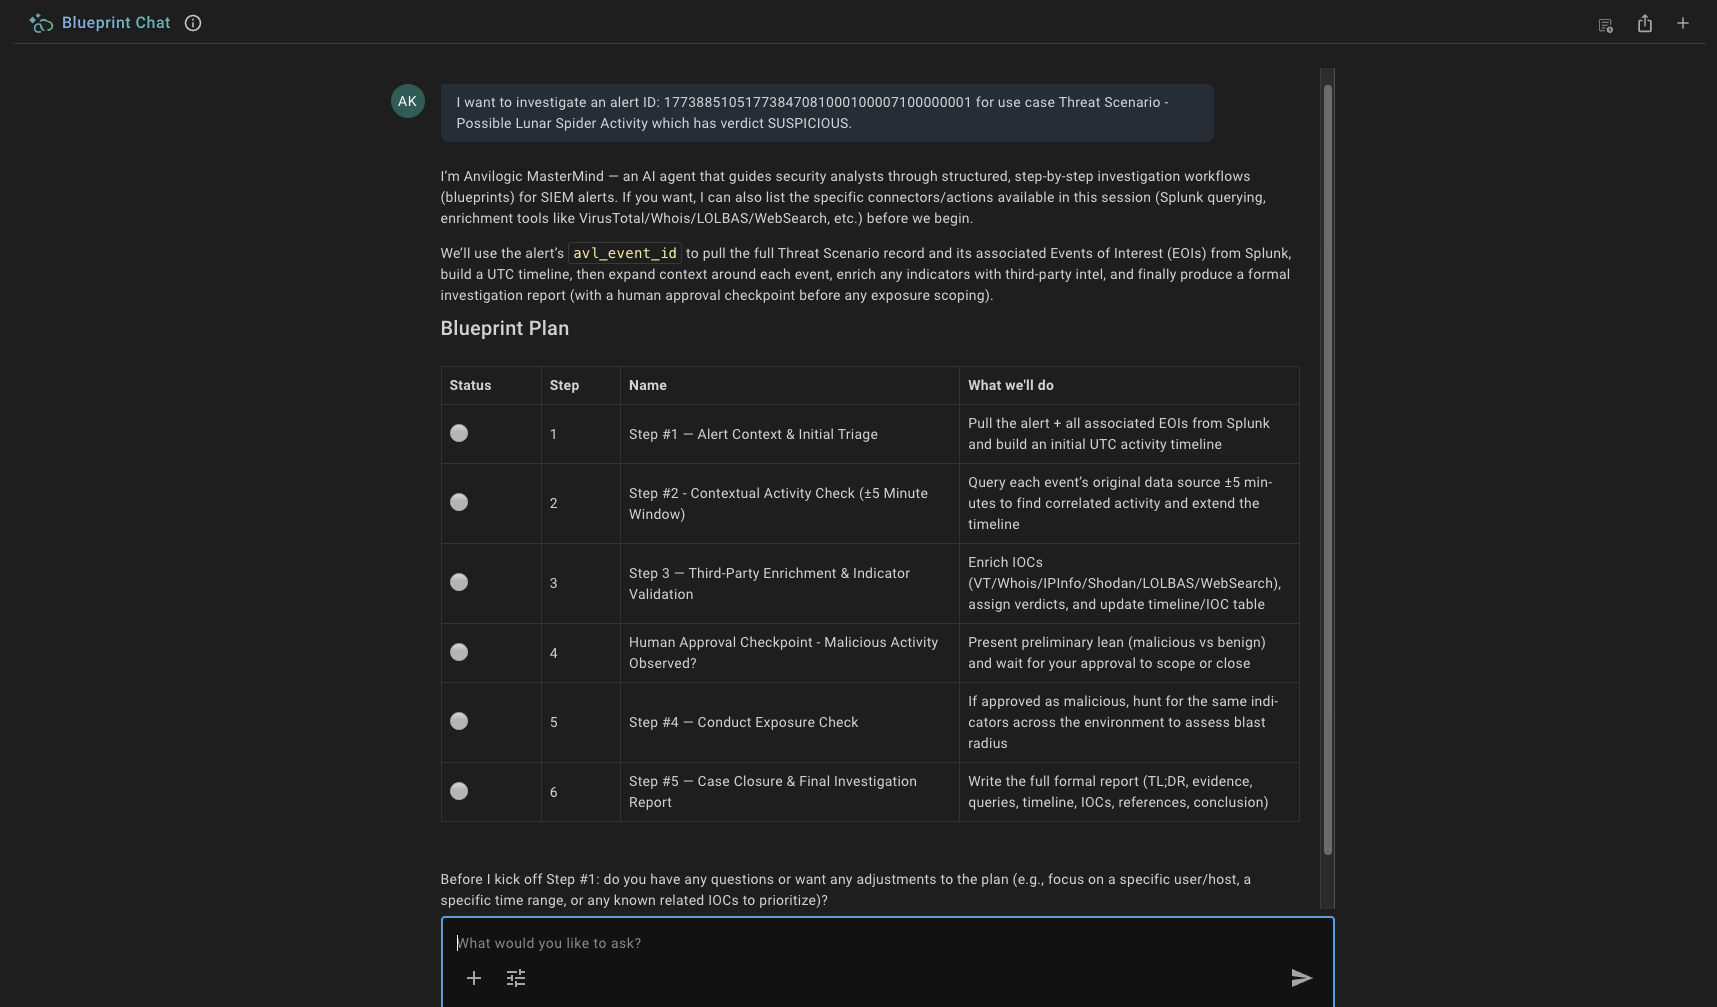Viewport: 1717px width, 1007px height.
Task: Click the share/export icon in header
Action: 1645,23
